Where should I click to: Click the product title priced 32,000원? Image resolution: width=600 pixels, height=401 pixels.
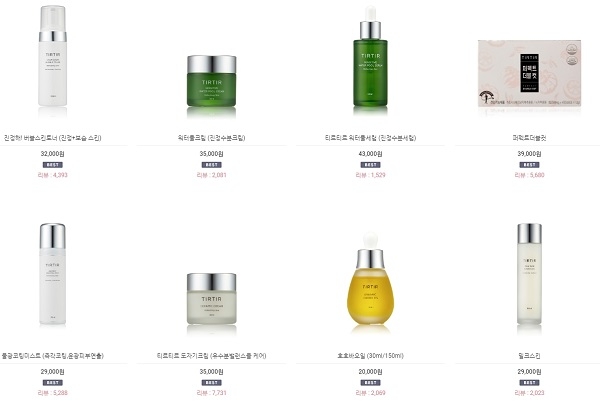pyautogui.click(x=52, y=138)
